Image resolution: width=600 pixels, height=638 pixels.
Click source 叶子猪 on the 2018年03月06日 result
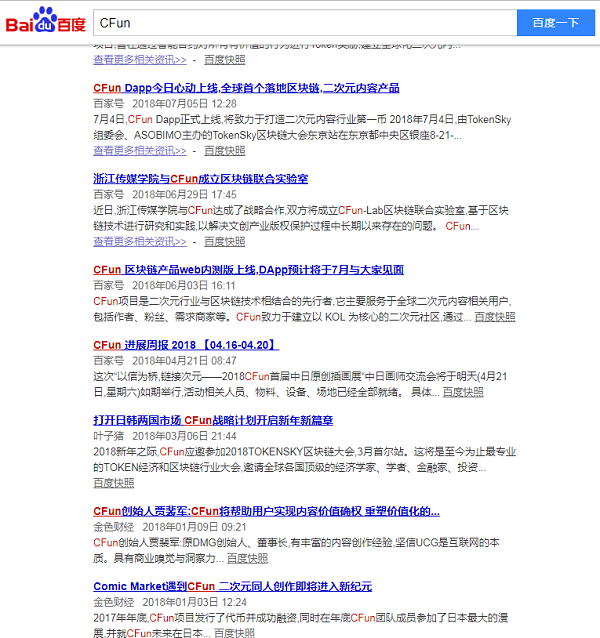click(109, 436)
